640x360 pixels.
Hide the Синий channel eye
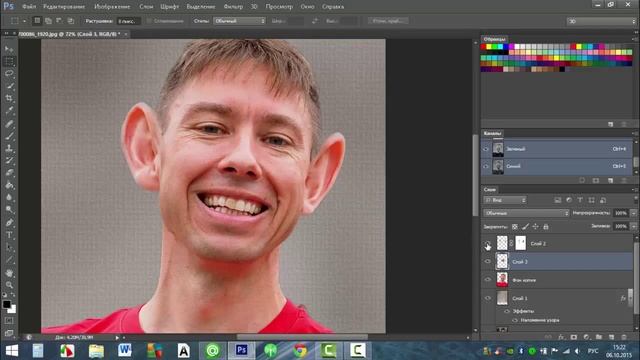click(x=486, y=167)
